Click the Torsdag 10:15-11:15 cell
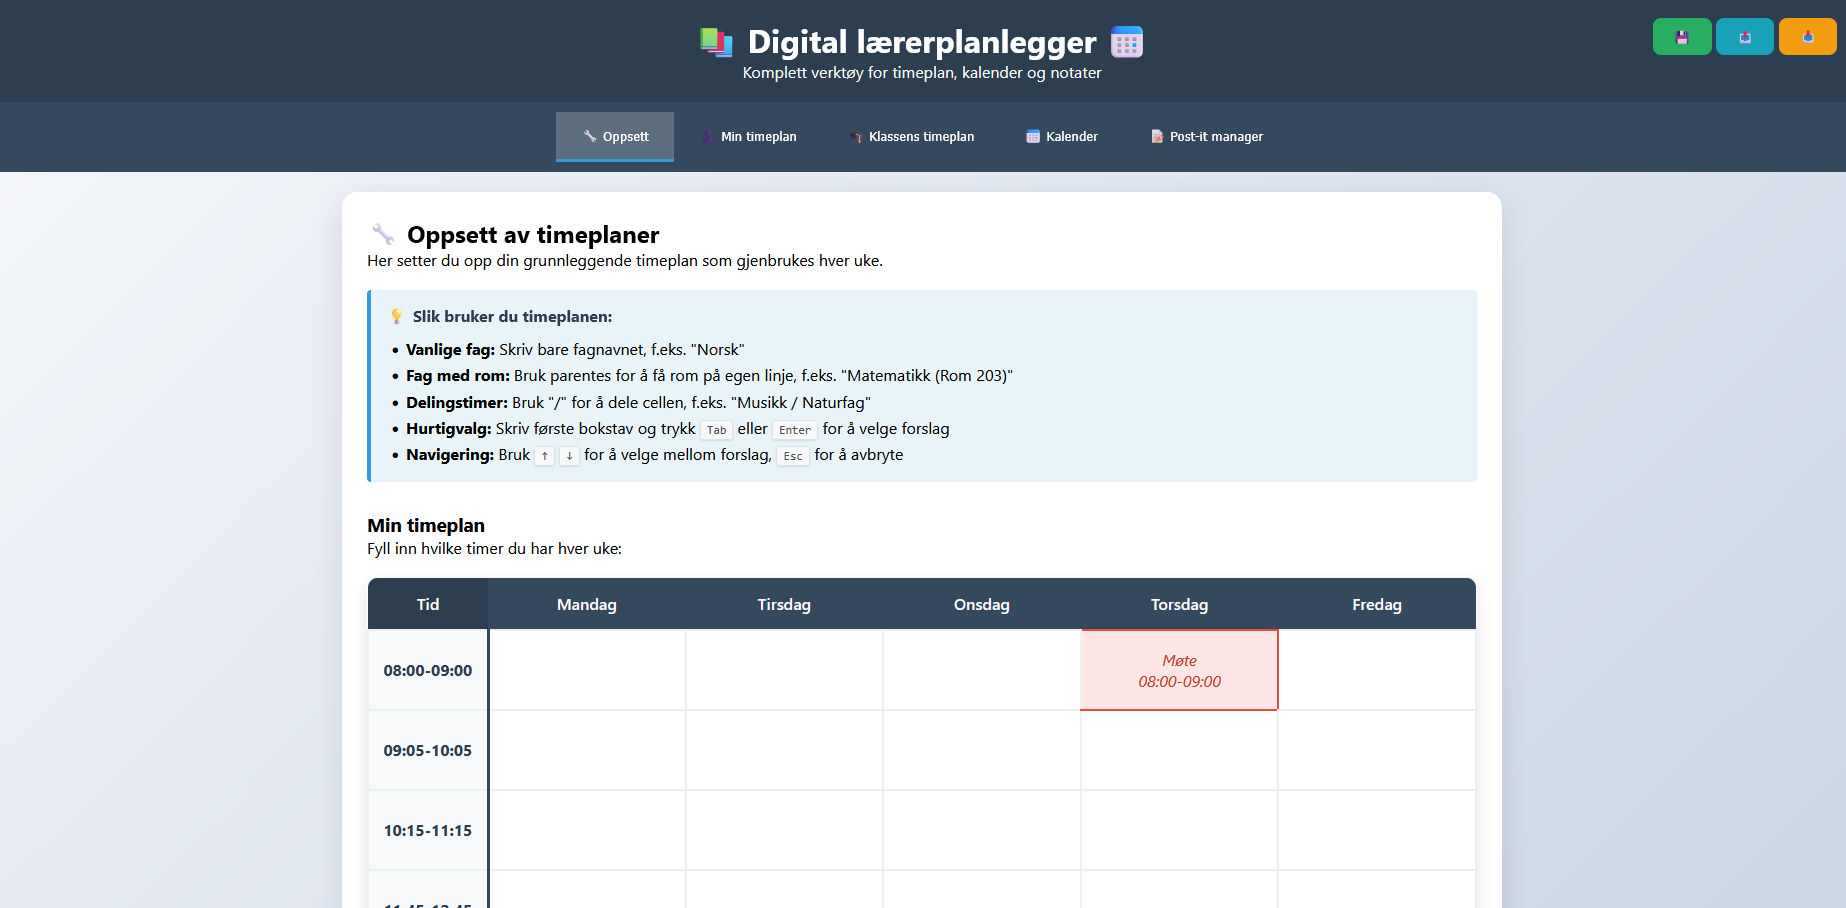1846x908 pixels. pyautogui.click(x=1179, y=830)
